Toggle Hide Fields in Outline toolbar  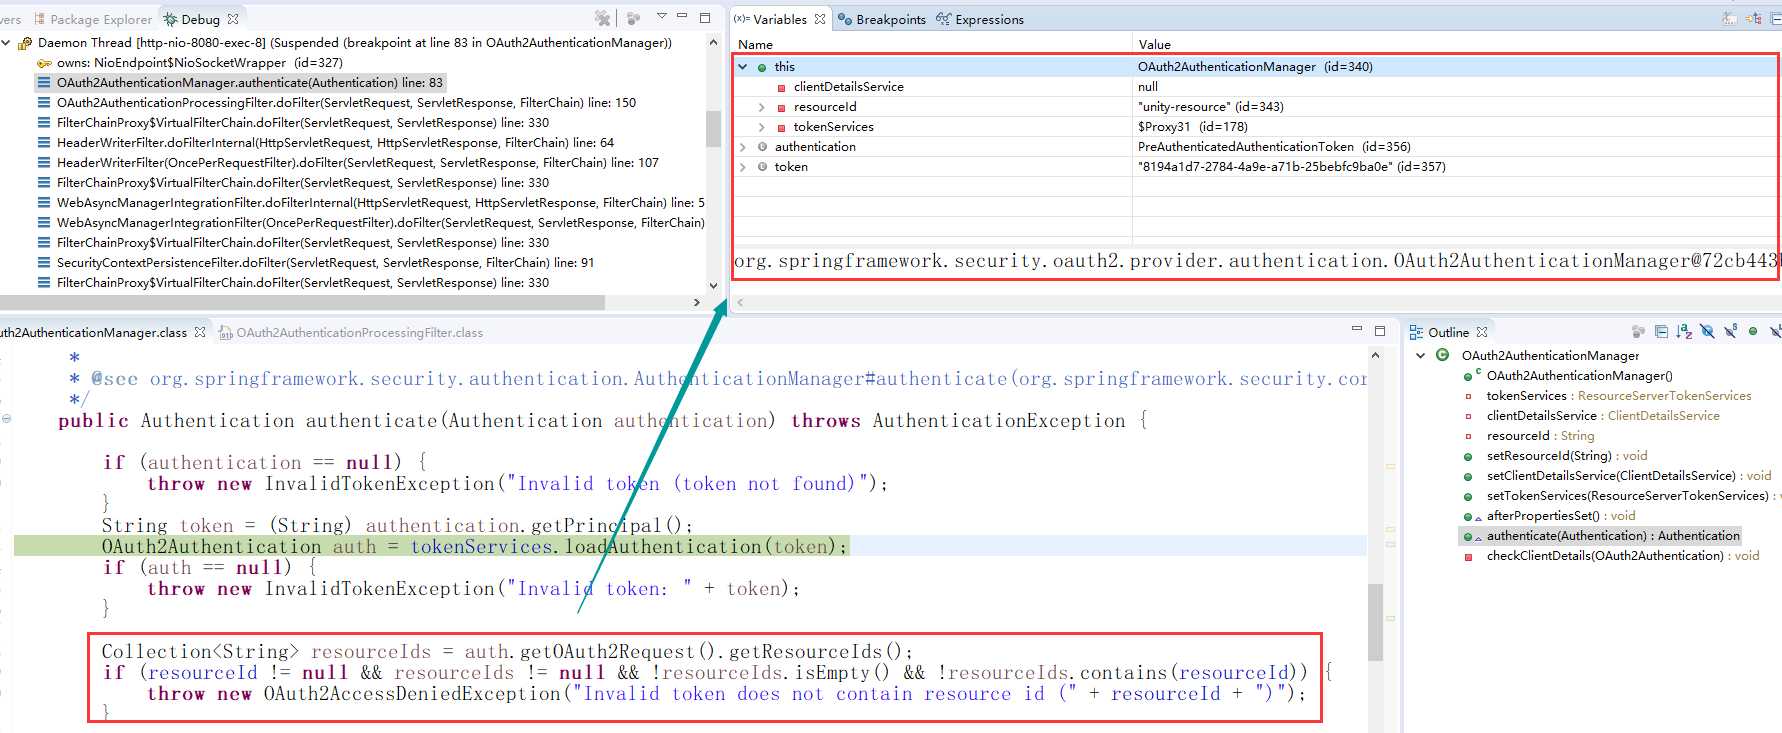coord(1707,331)
